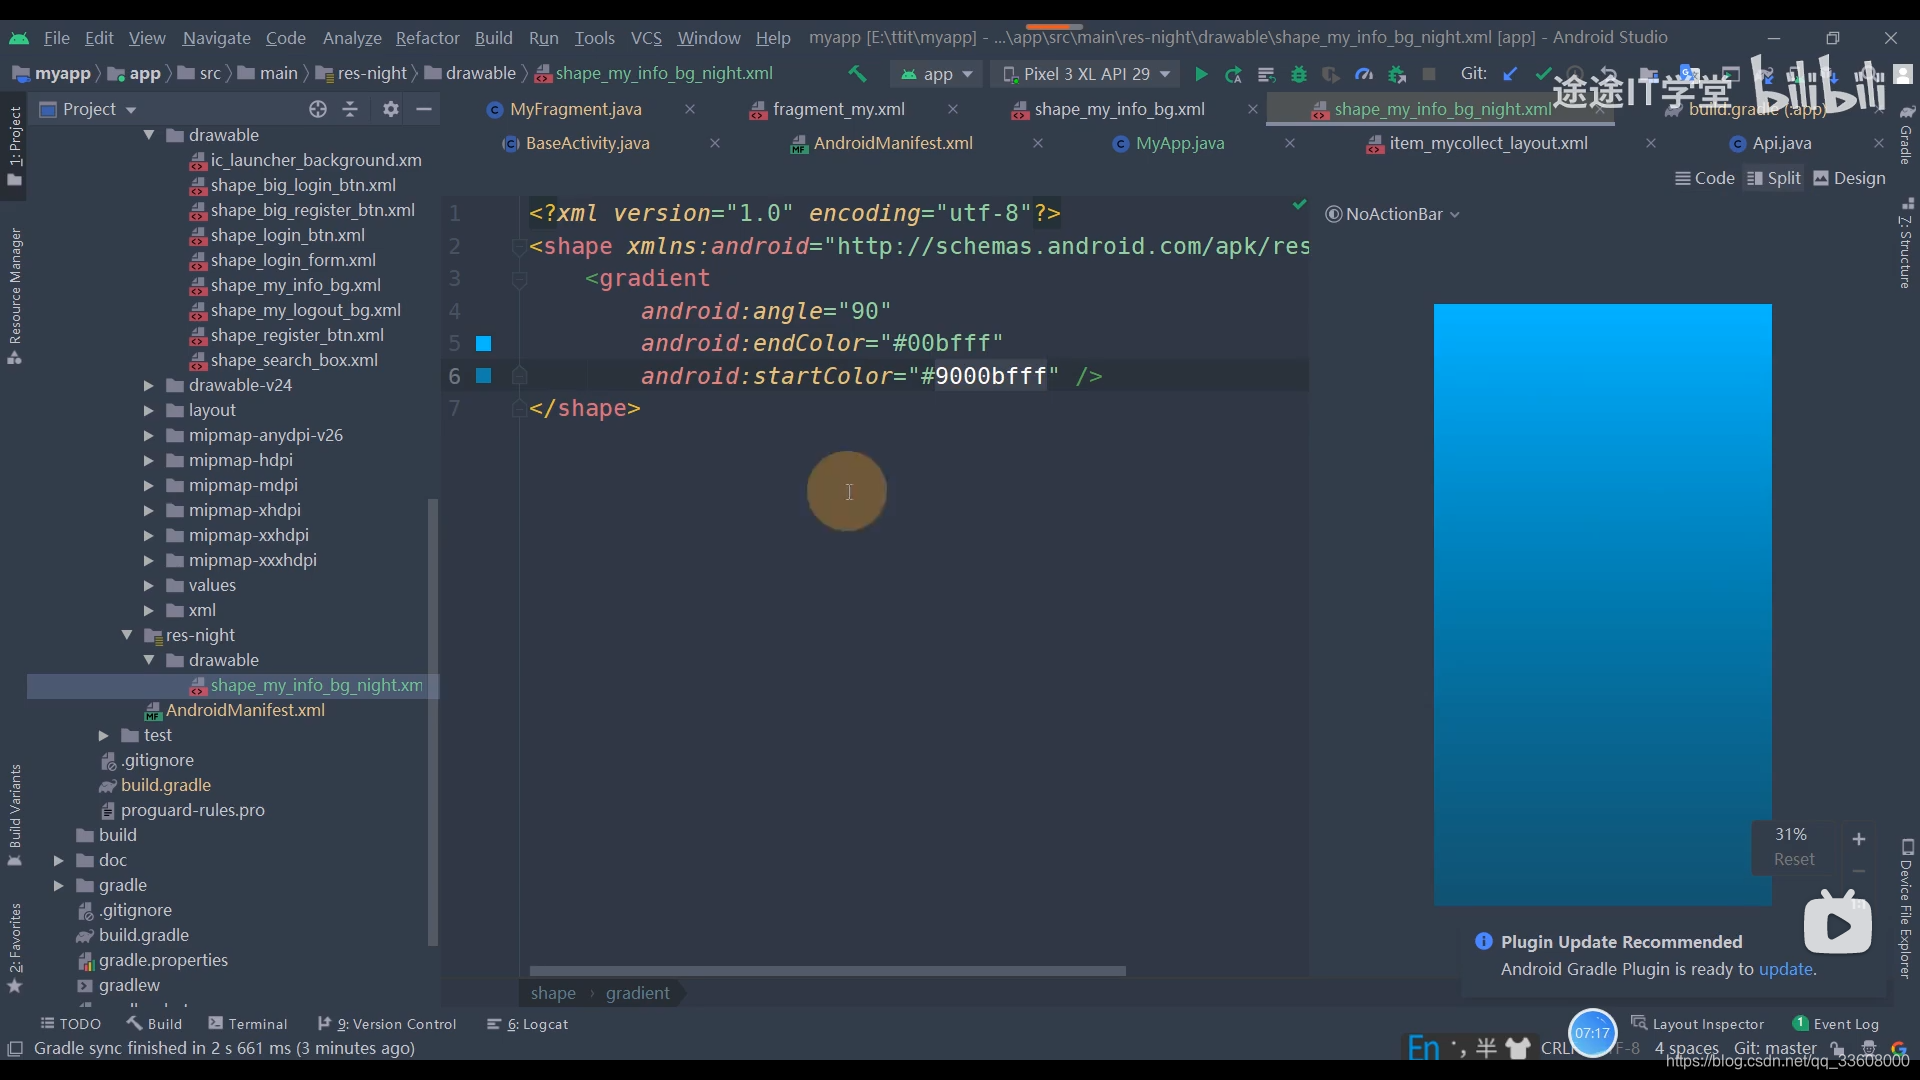Click the editor horizontal scrollbar

[x=827, y=971]
